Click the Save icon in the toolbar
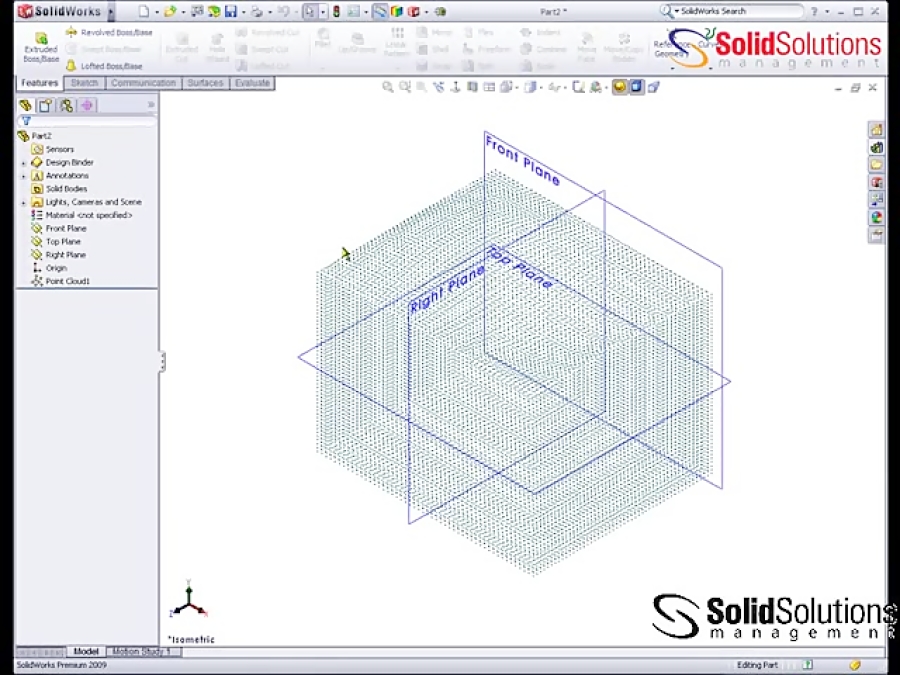This screenshot has height=675, width=900. pyautogui.click(x=230, y=11)
